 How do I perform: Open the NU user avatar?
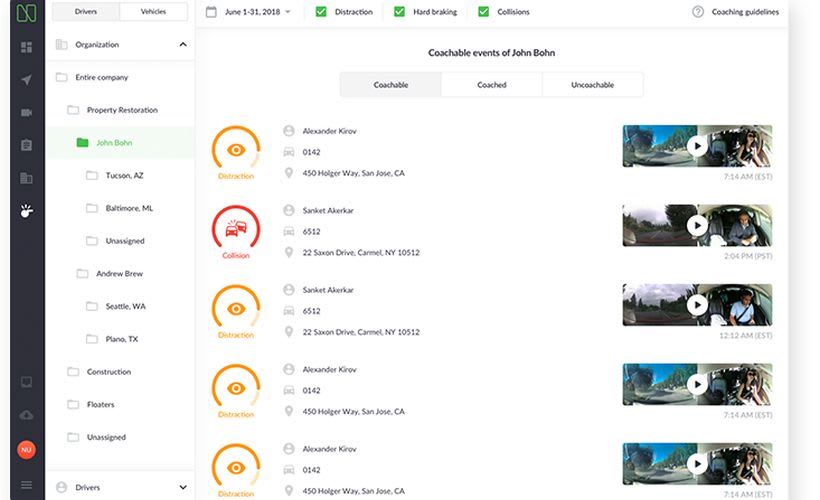tap(26, 449)
